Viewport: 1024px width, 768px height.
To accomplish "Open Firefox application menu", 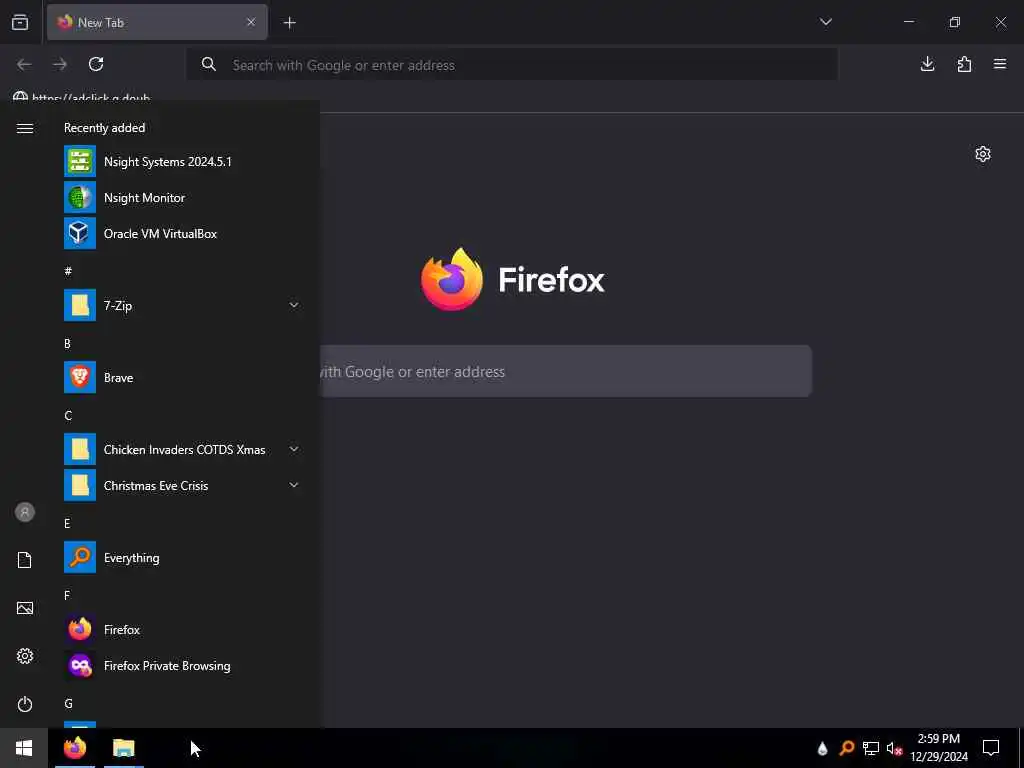I will [1000, 64].
